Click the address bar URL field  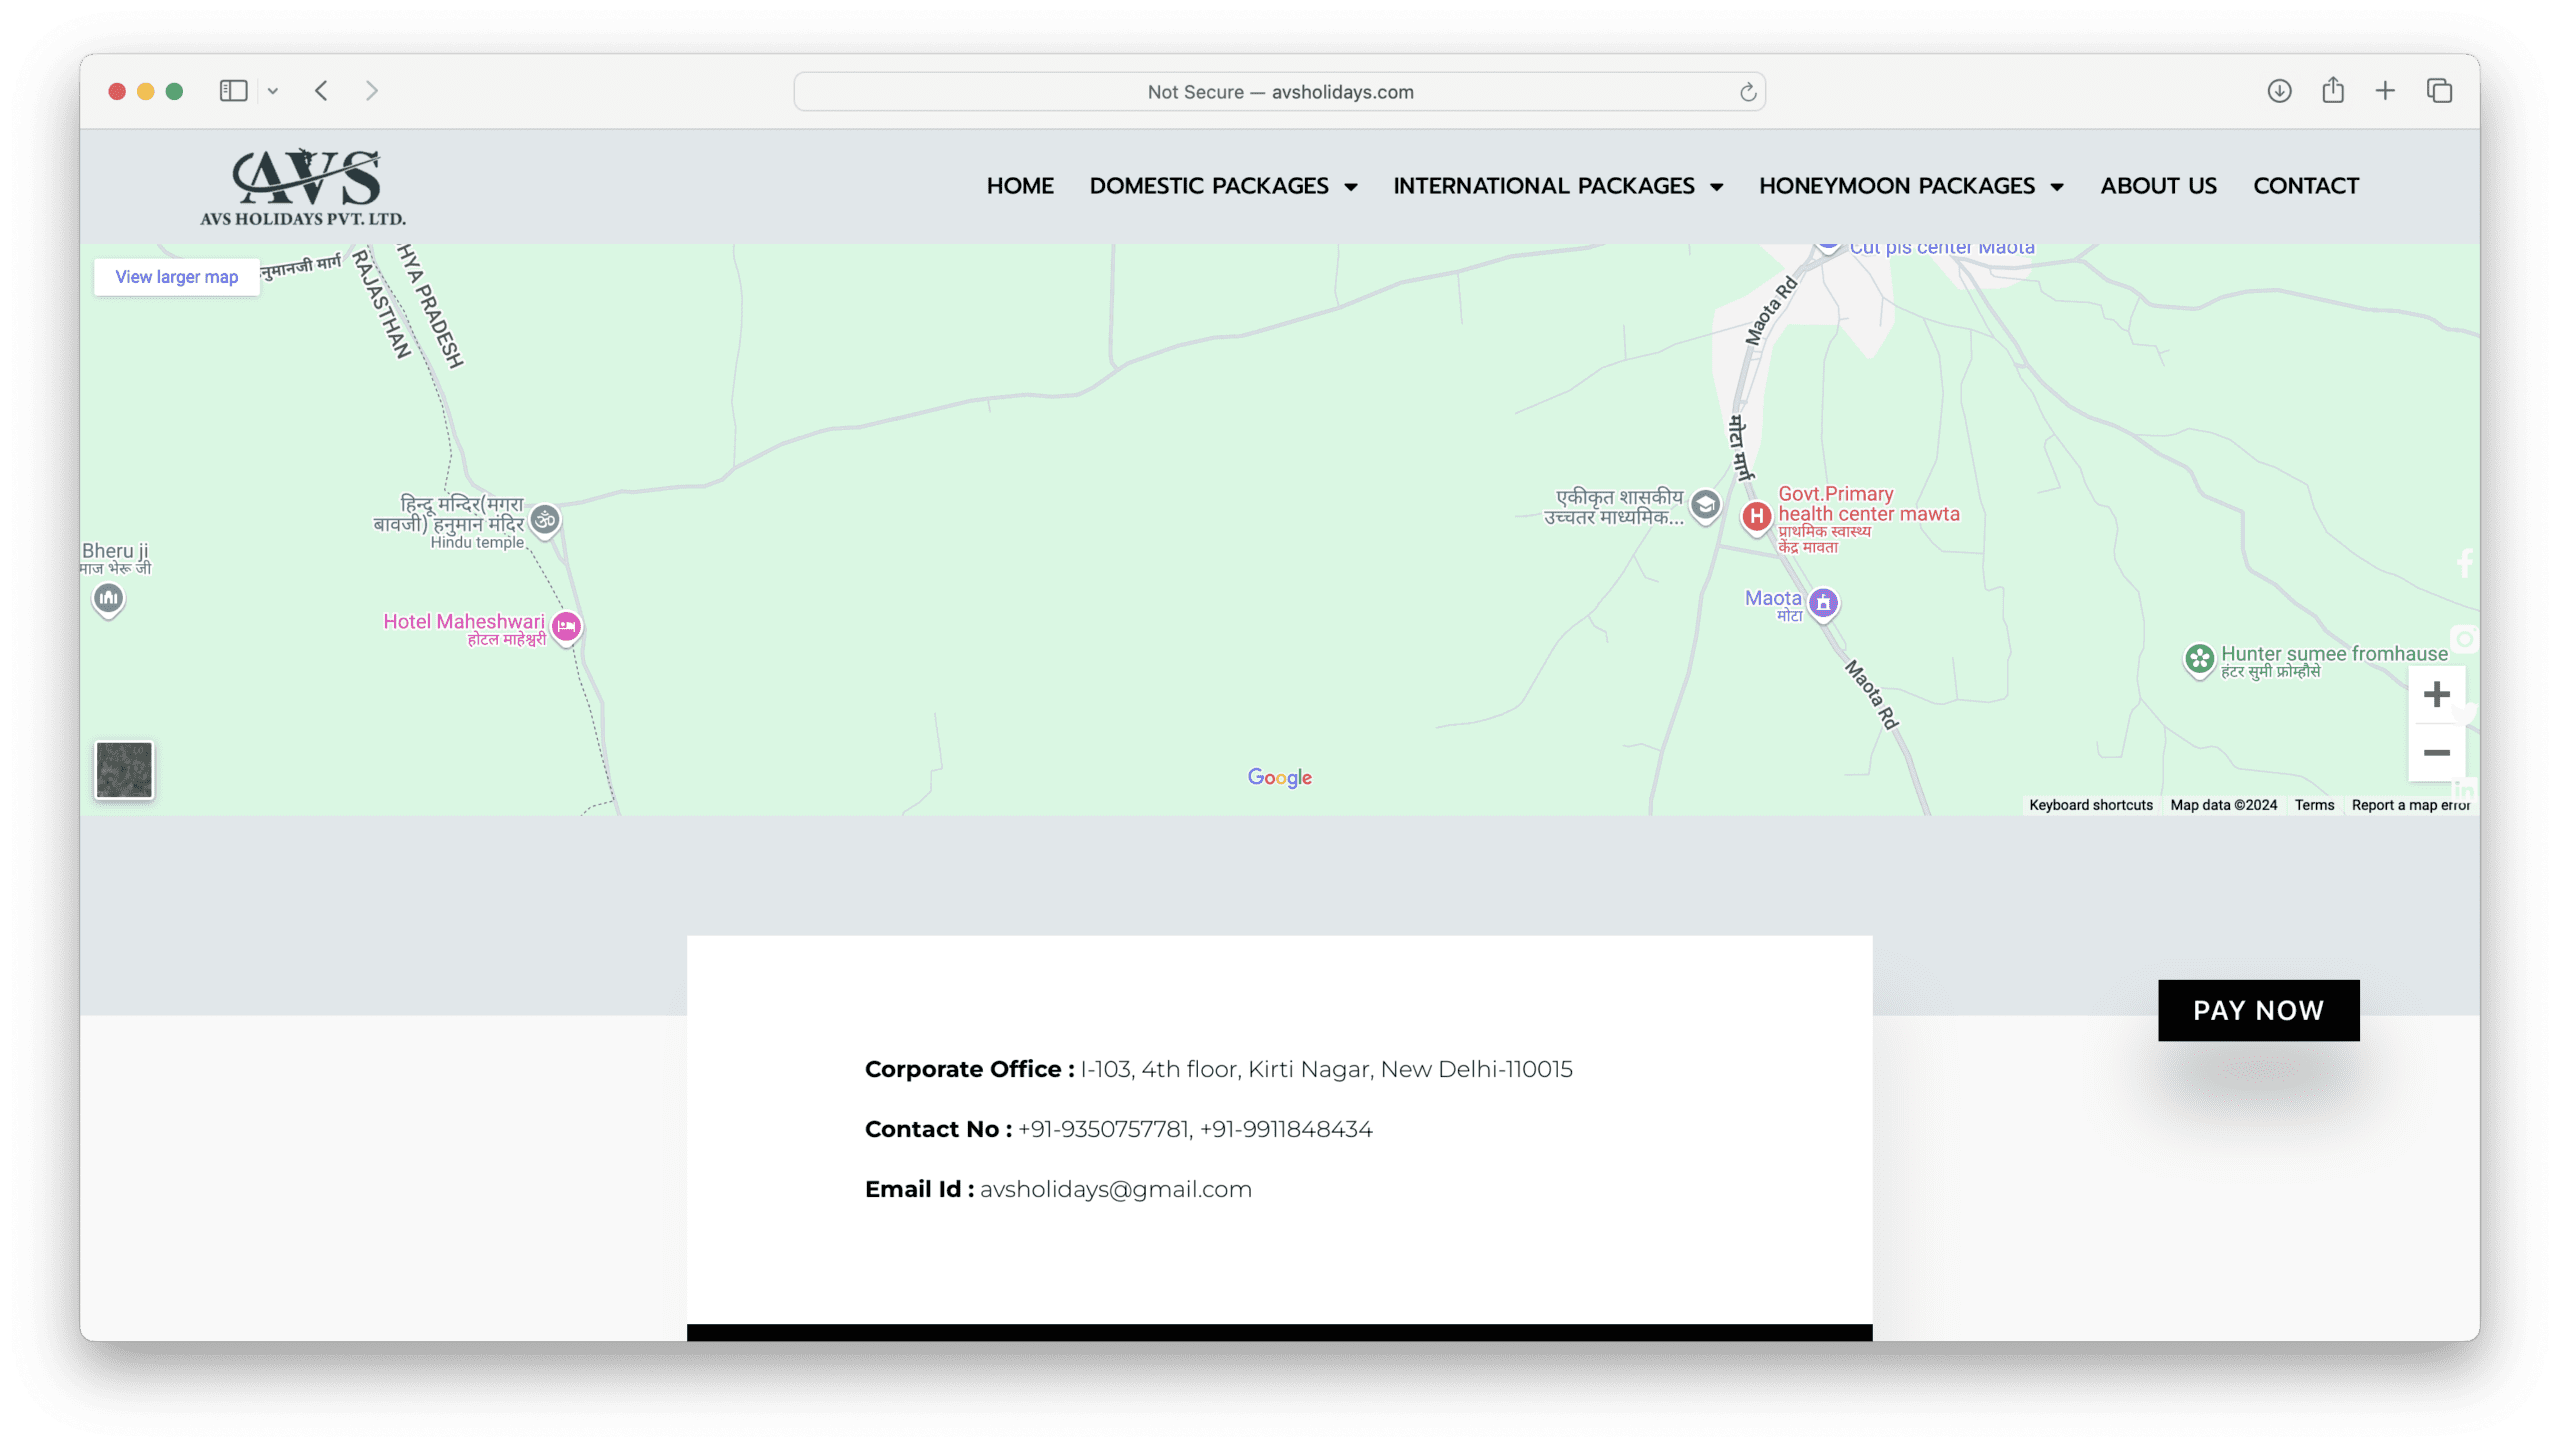pos(1279,92)
